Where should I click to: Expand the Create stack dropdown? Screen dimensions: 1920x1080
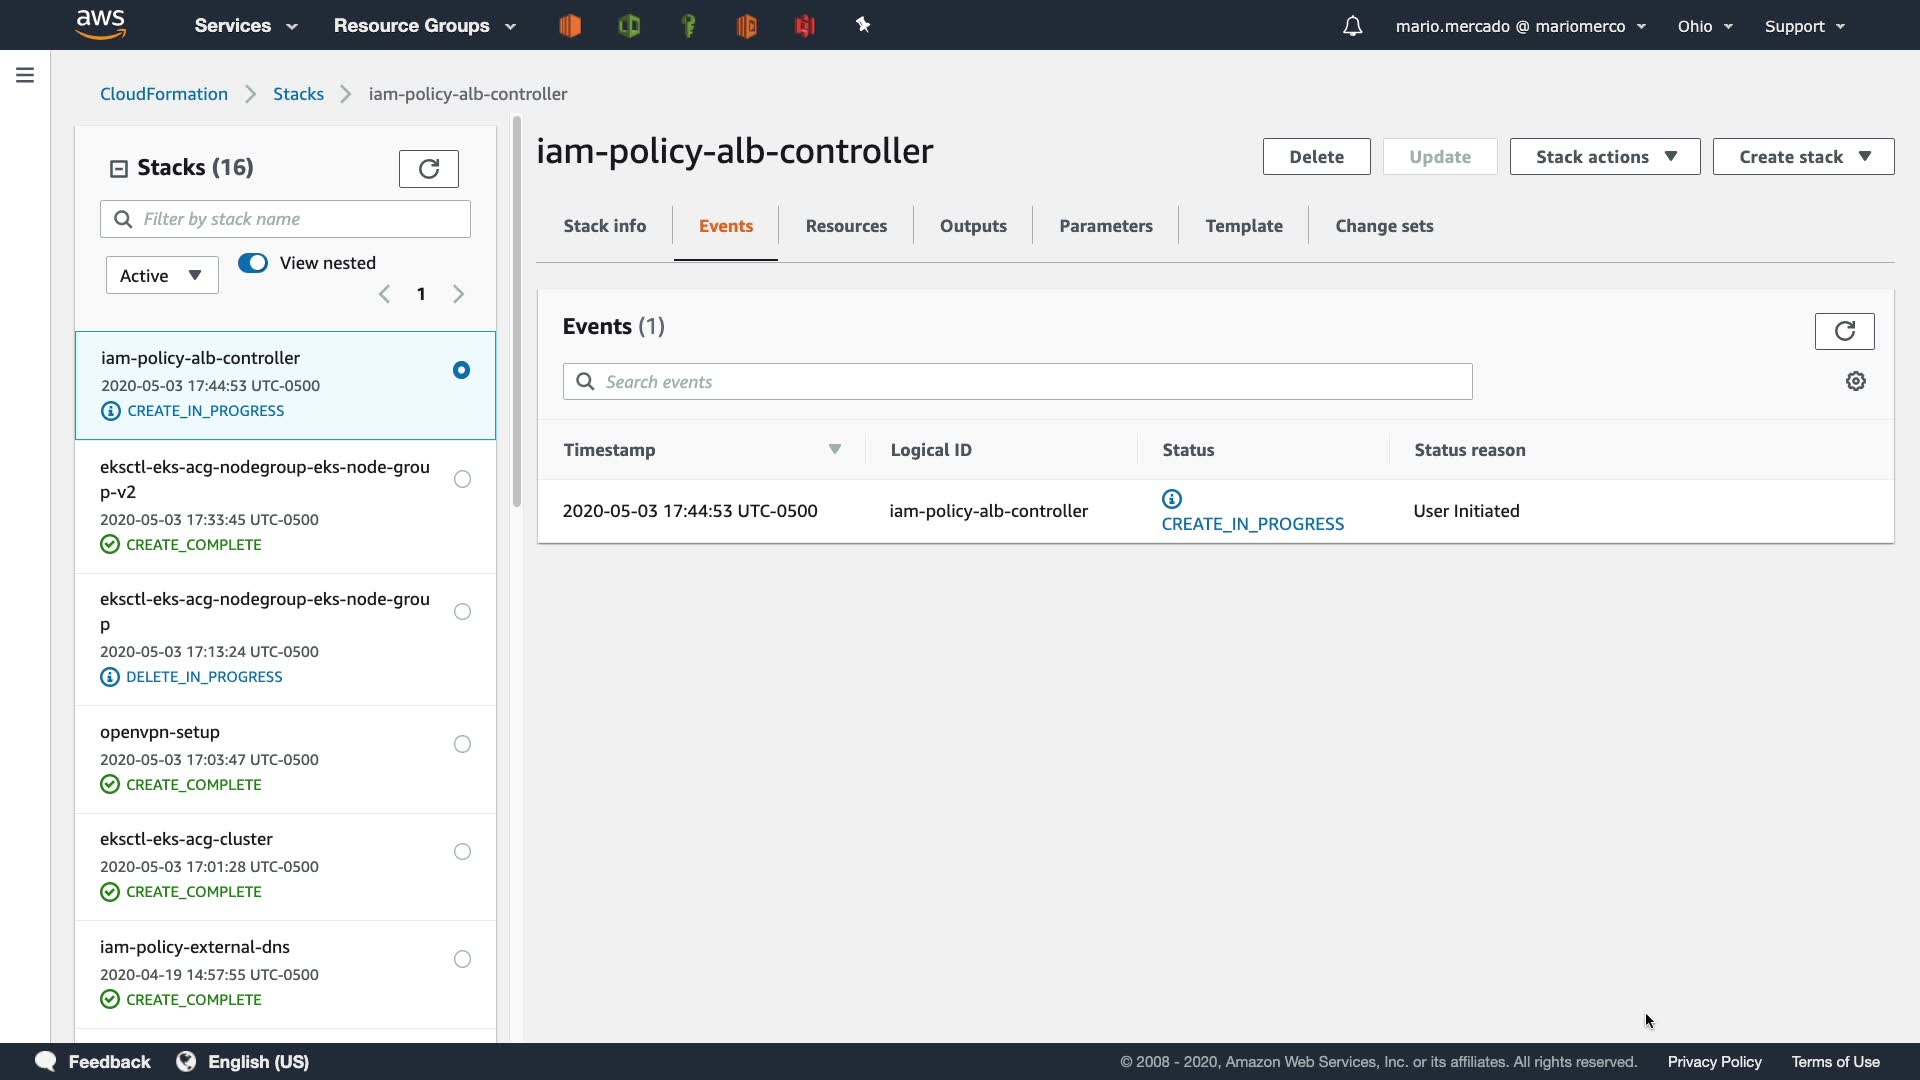pyautogui.click(x=1802, y=157)
